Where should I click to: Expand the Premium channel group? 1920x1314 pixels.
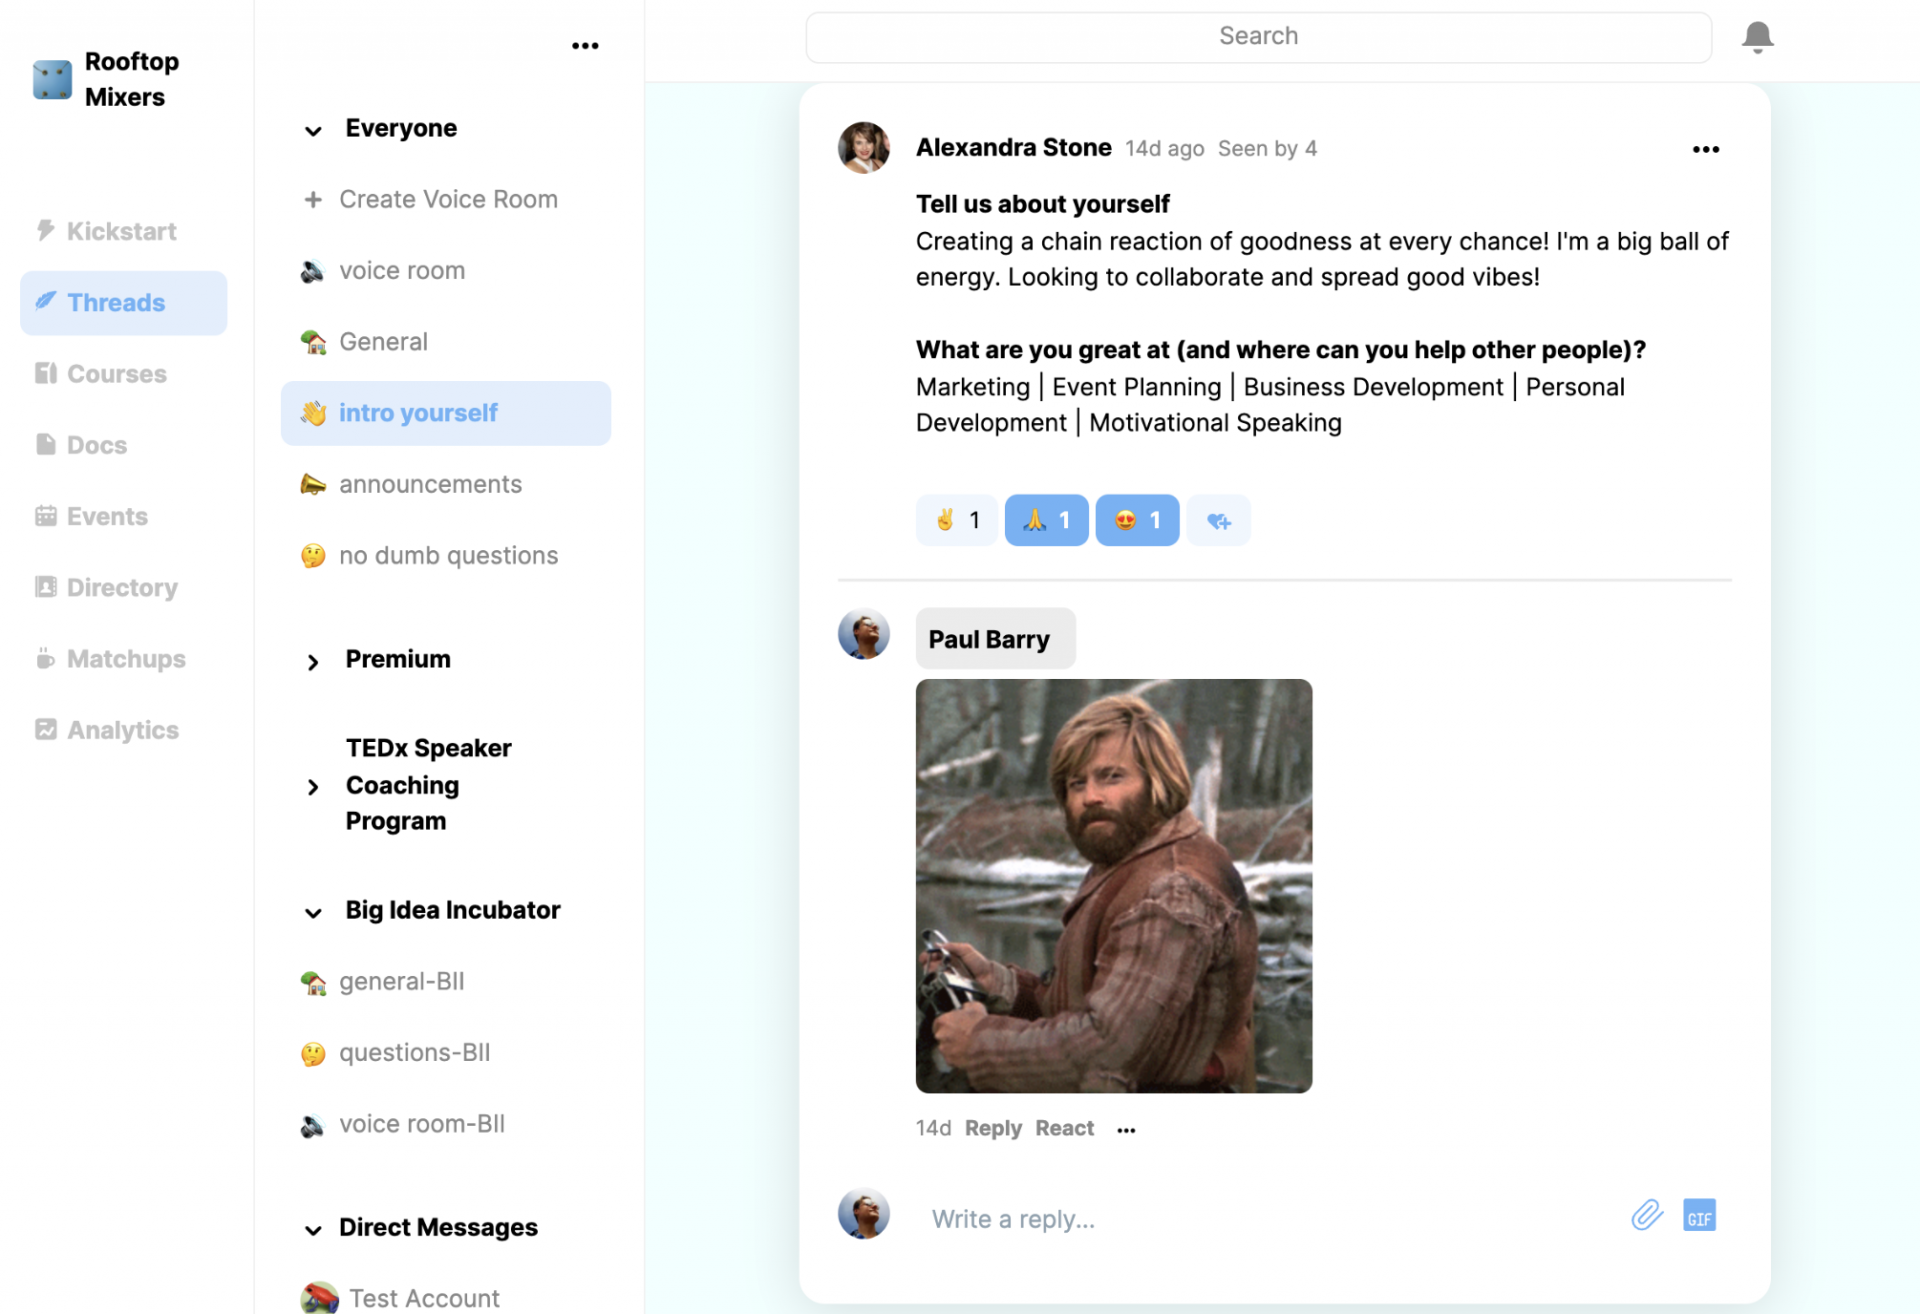click(x=313, y=661)
